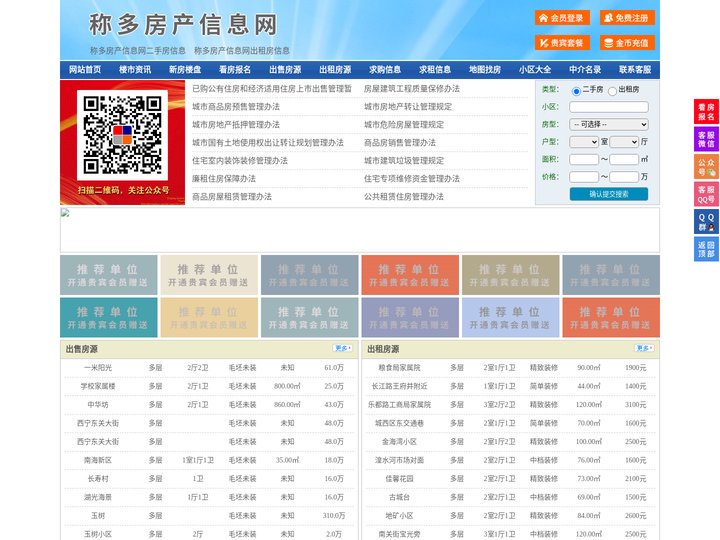Open the 求租信息 nav item
The width and height of the screenshot is (720, 540).
(435, 70)
